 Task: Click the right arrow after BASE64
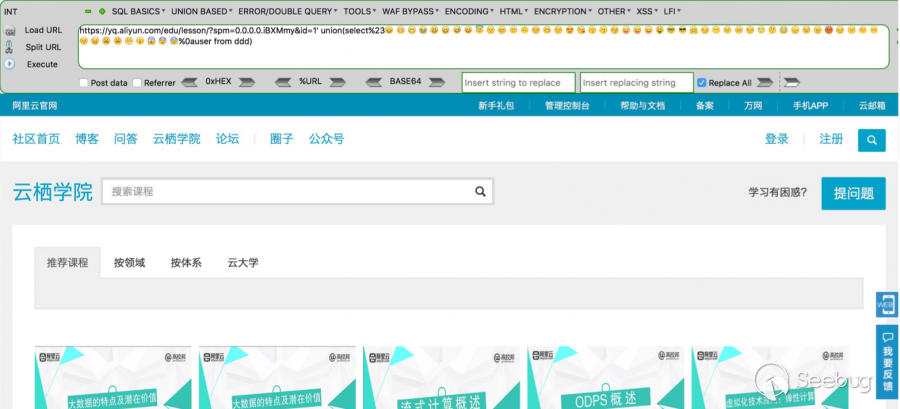[x=437, y=83]
